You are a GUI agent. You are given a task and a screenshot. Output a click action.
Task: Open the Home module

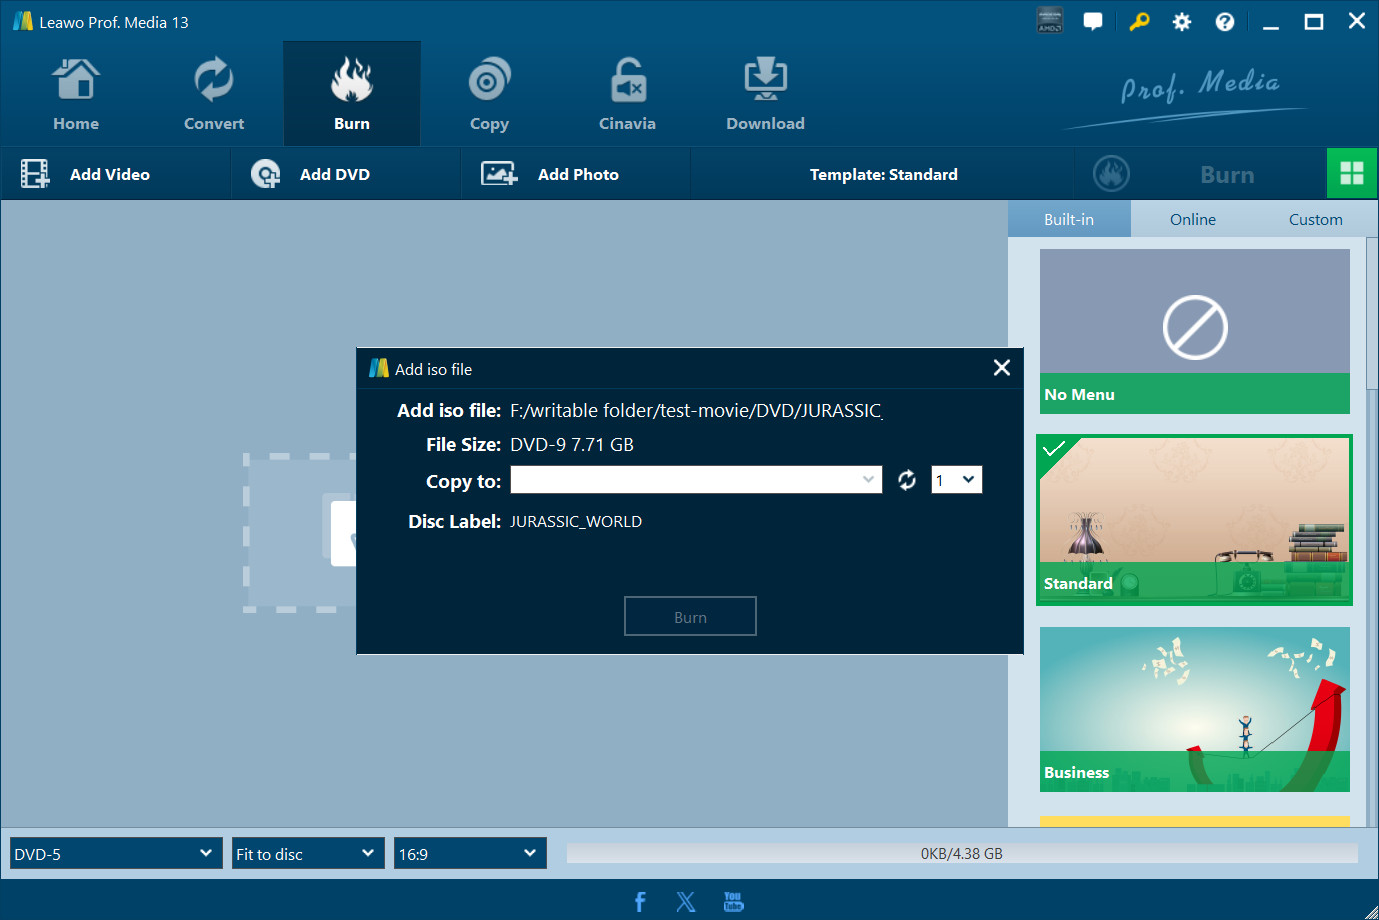point(76,95)
